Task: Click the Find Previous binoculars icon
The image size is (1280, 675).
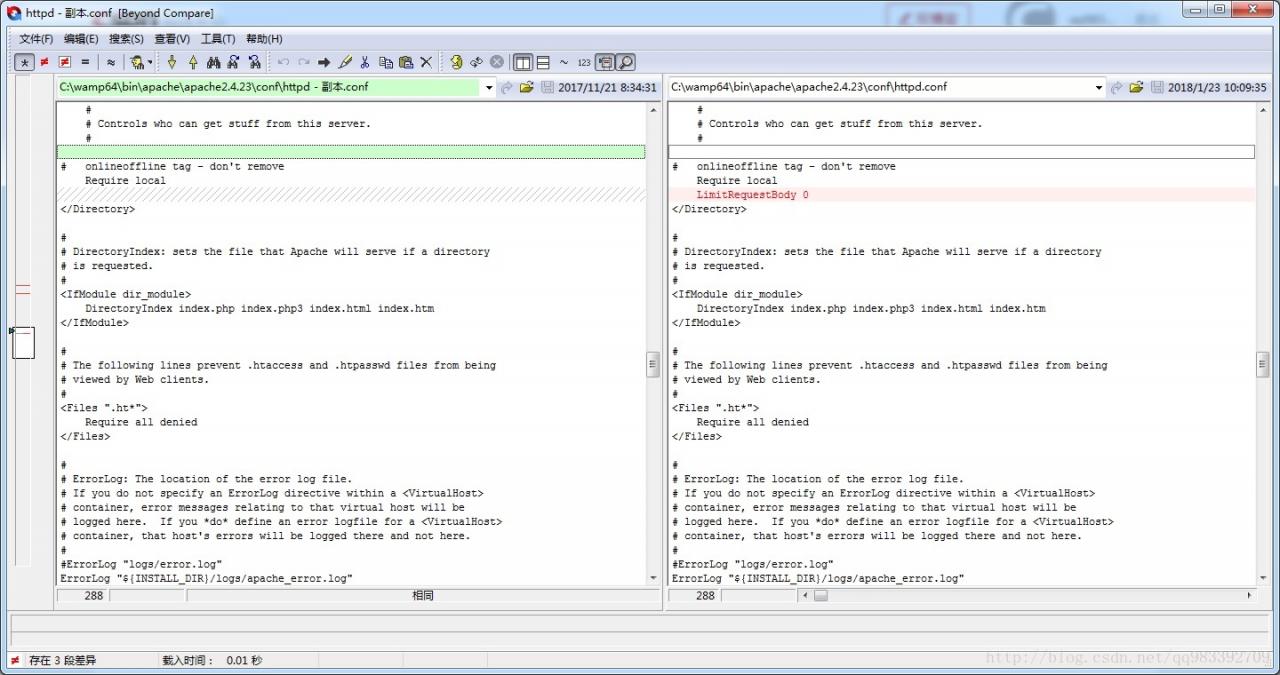Action: tap(254, 62)
